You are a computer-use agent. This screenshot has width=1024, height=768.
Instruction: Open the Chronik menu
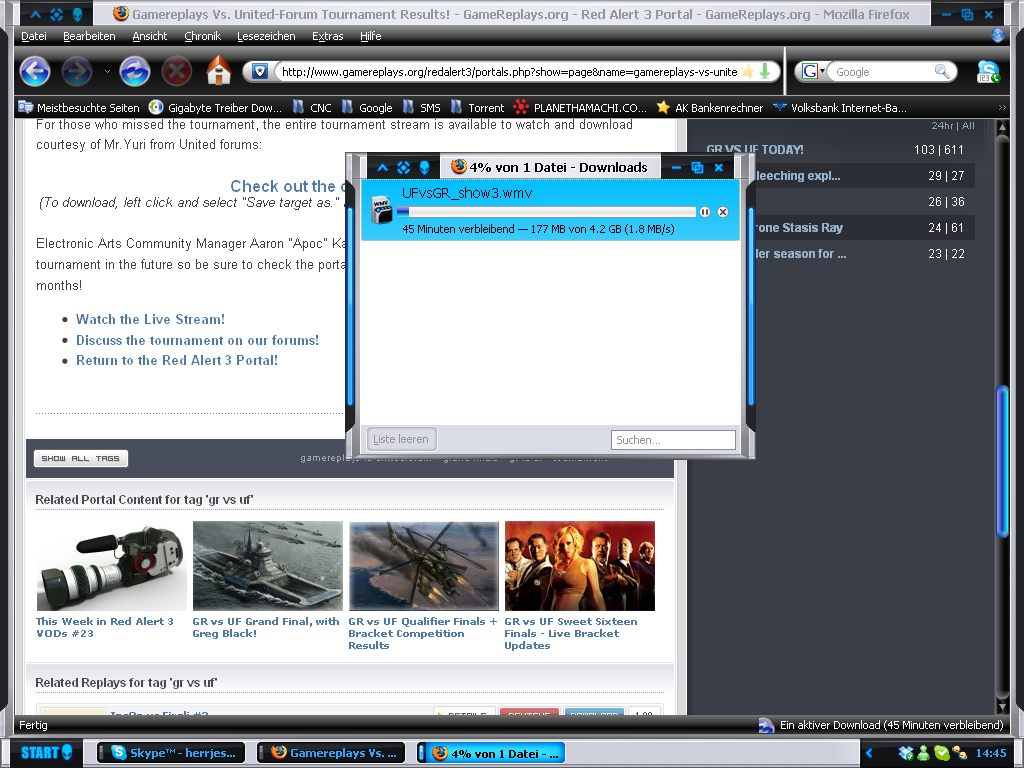coord(202,36)
